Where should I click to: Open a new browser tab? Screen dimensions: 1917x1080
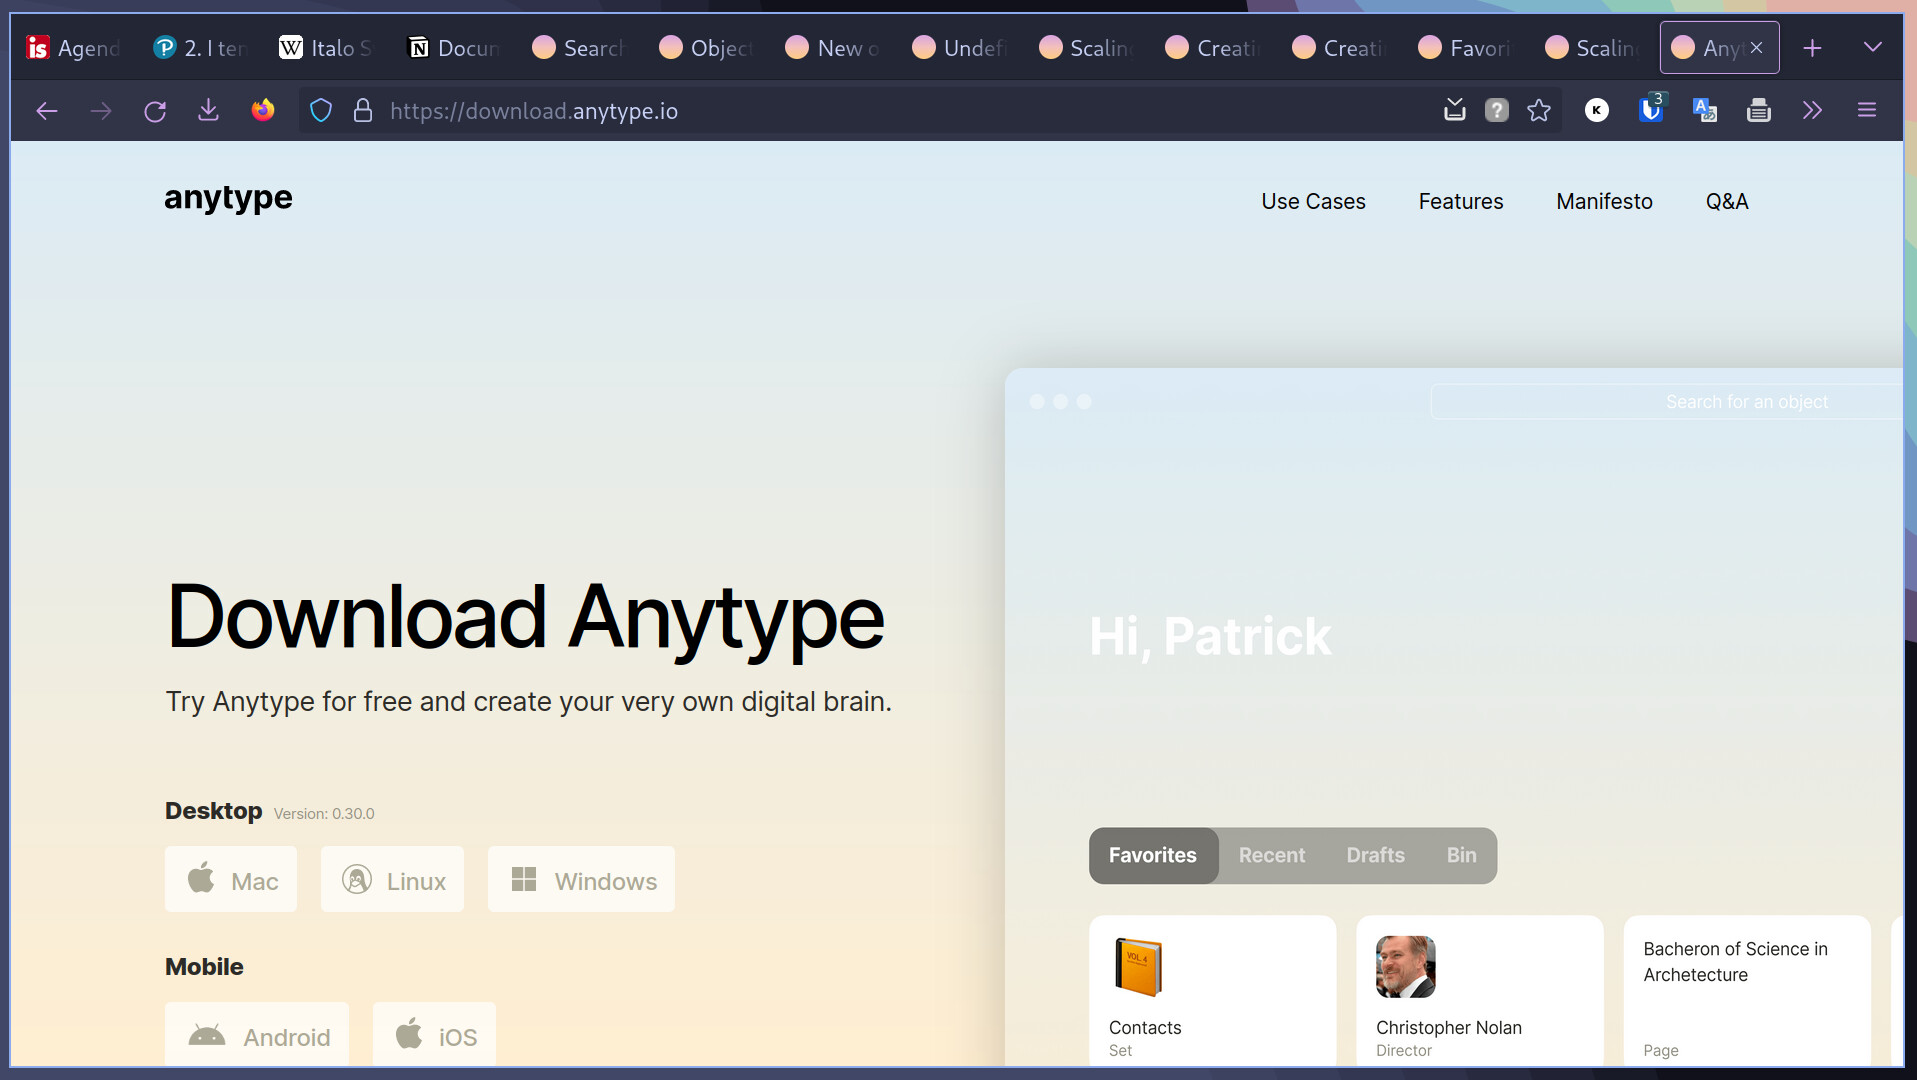1812,48
